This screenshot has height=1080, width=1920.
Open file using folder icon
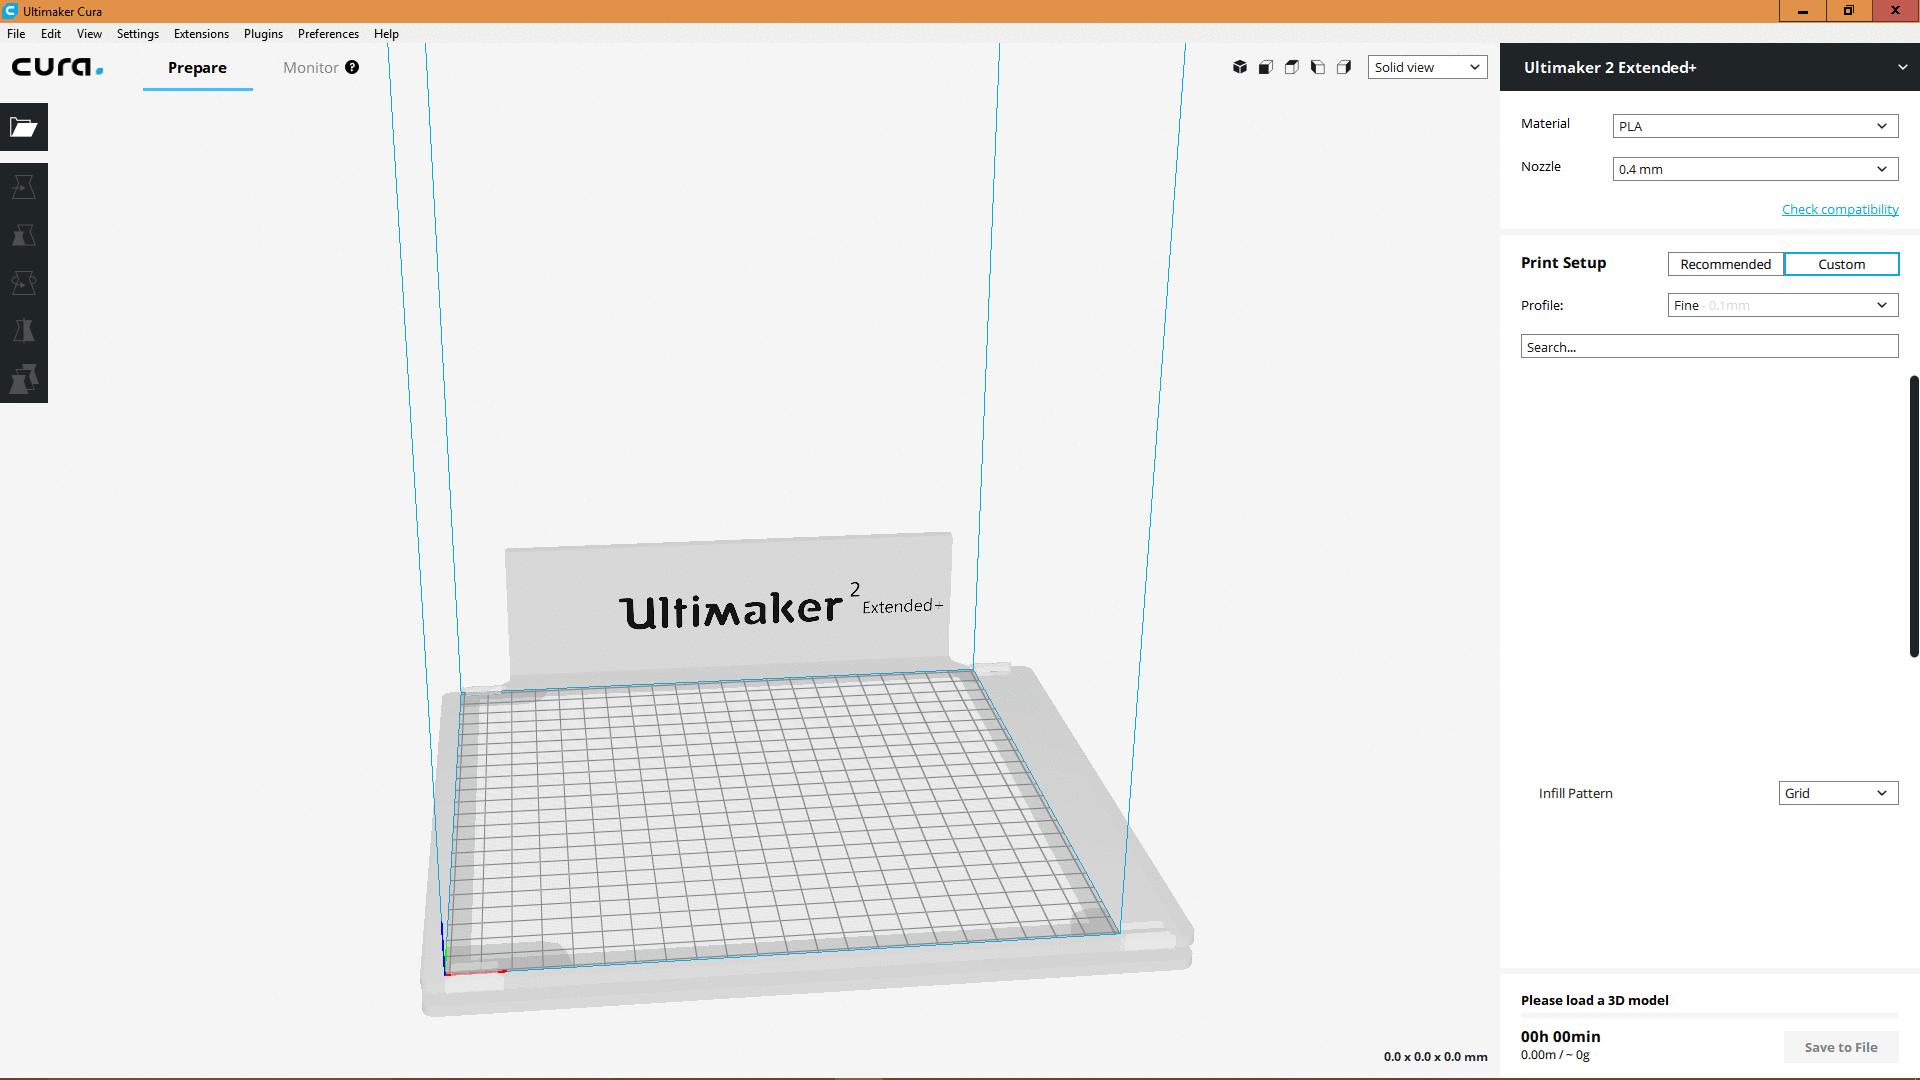pyautogui.click(x=24, y=127)
